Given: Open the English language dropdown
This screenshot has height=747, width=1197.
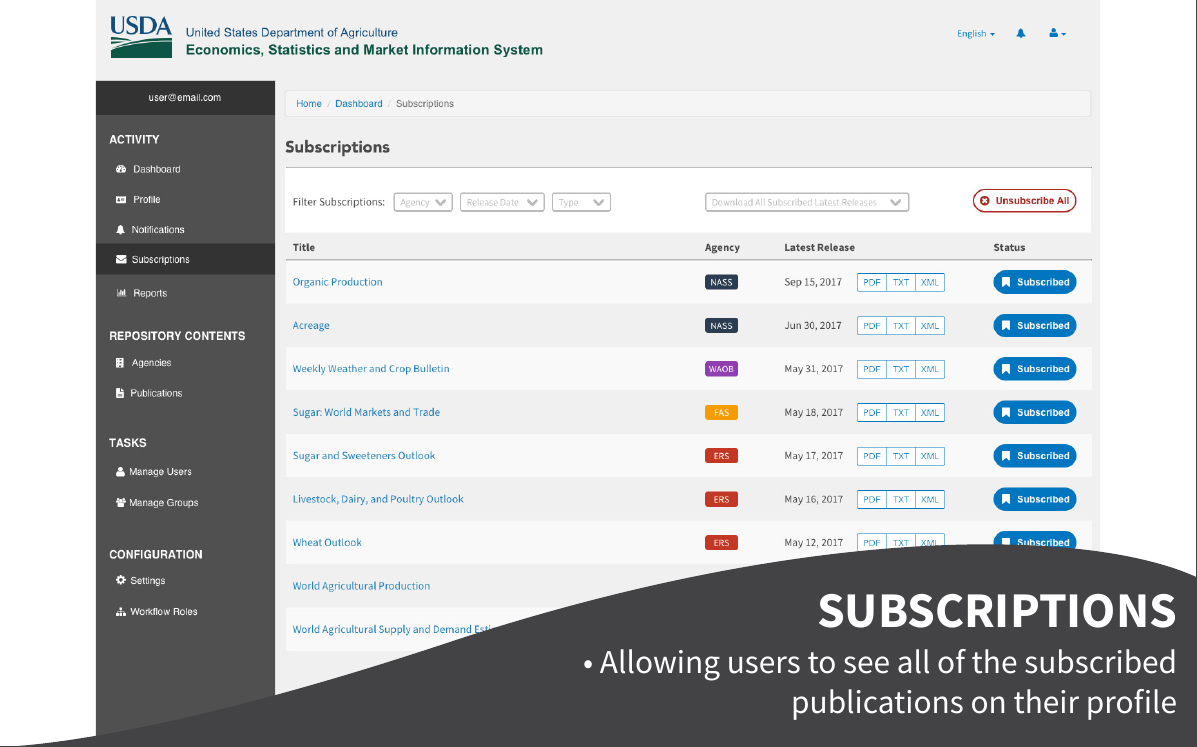Looking at the screenshot, I should (x=976, y=34).
